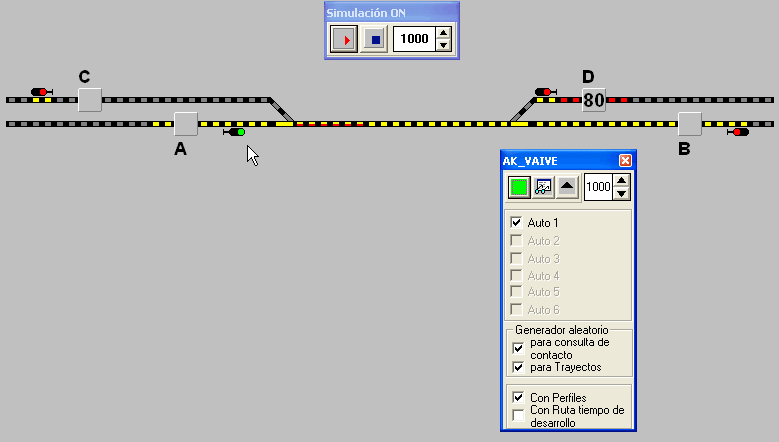
Task: Click the station label B
Action: [684, 148]
